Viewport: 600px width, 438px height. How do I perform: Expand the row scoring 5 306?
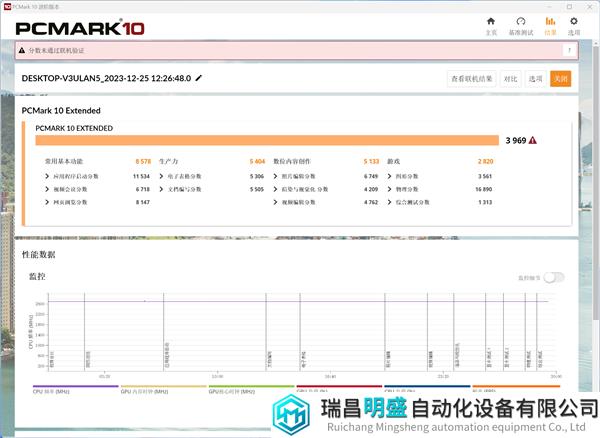click(x=161, y=176)
